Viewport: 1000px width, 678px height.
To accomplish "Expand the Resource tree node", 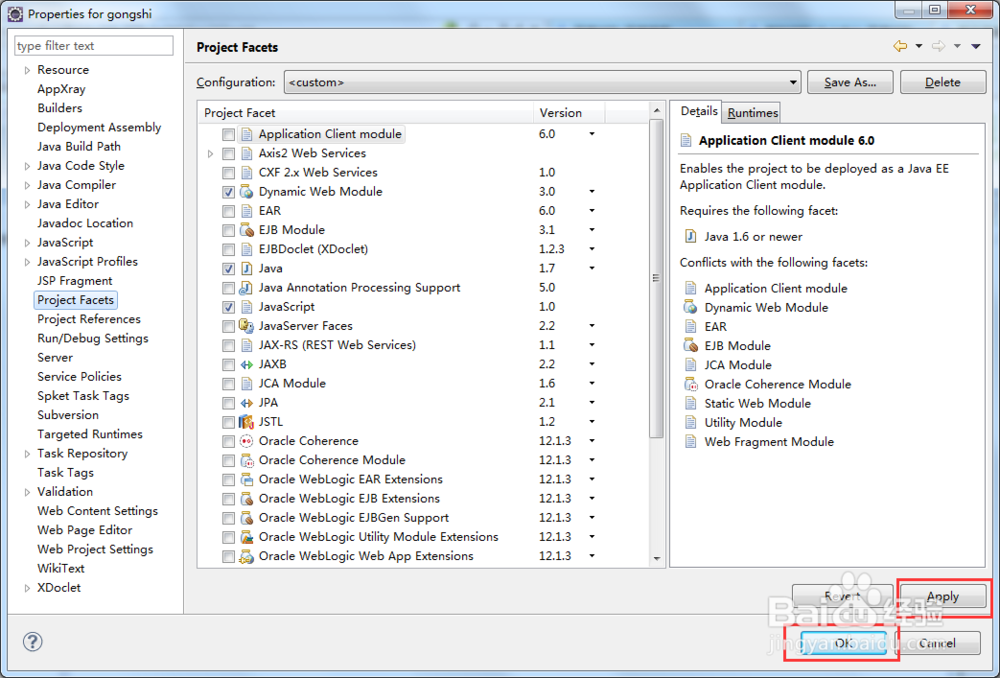I will pyautogui.click(x=27, y=70).
